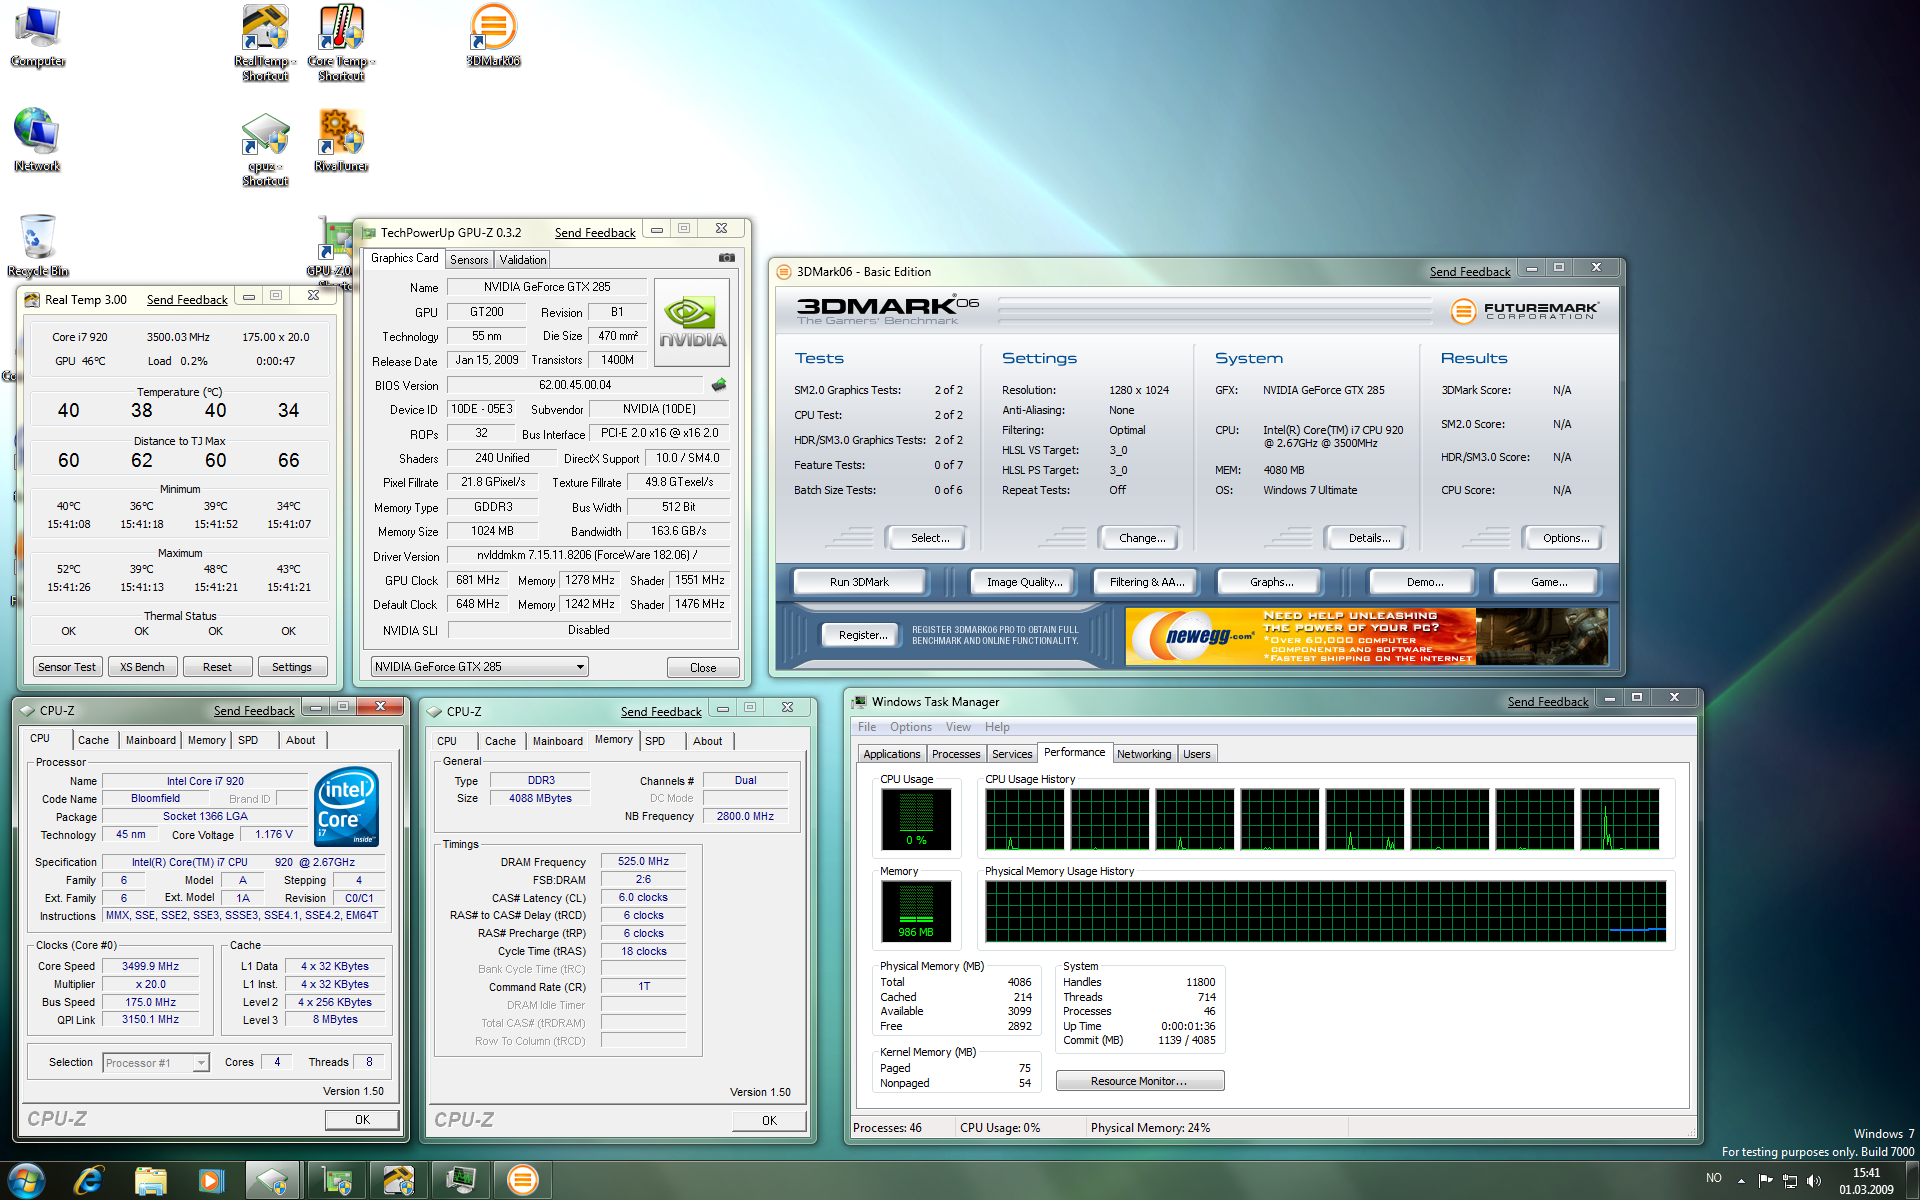Open the Processor #1 selection dropdown
Viewport: 1920px width, 1200px height.
156,1062
